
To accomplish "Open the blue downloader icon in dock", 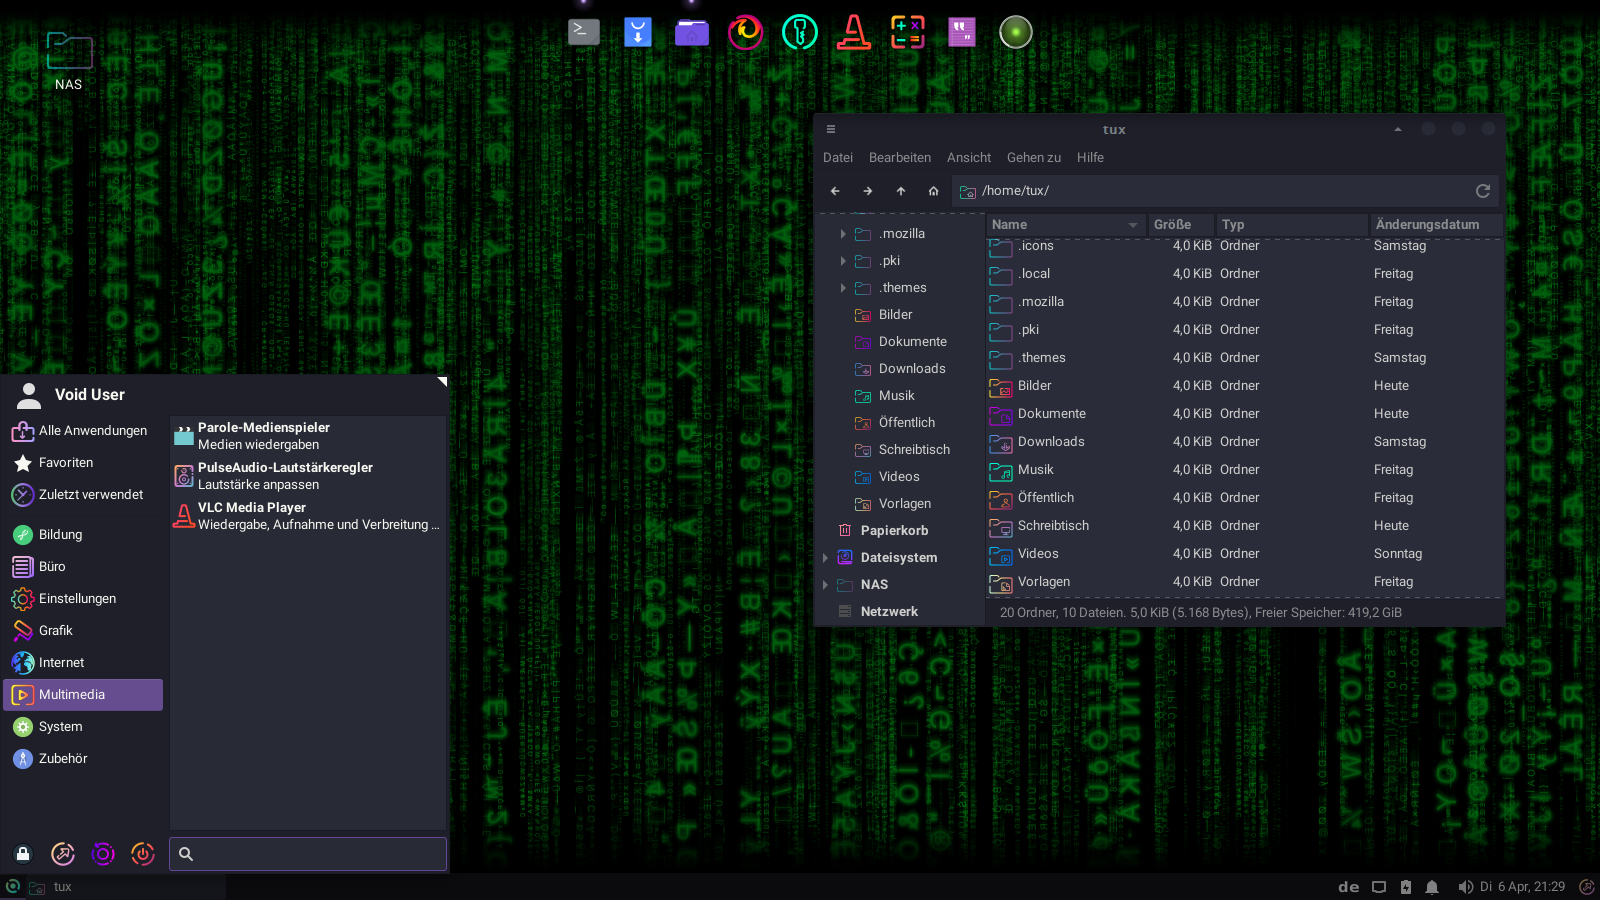I will pos(638,32).
